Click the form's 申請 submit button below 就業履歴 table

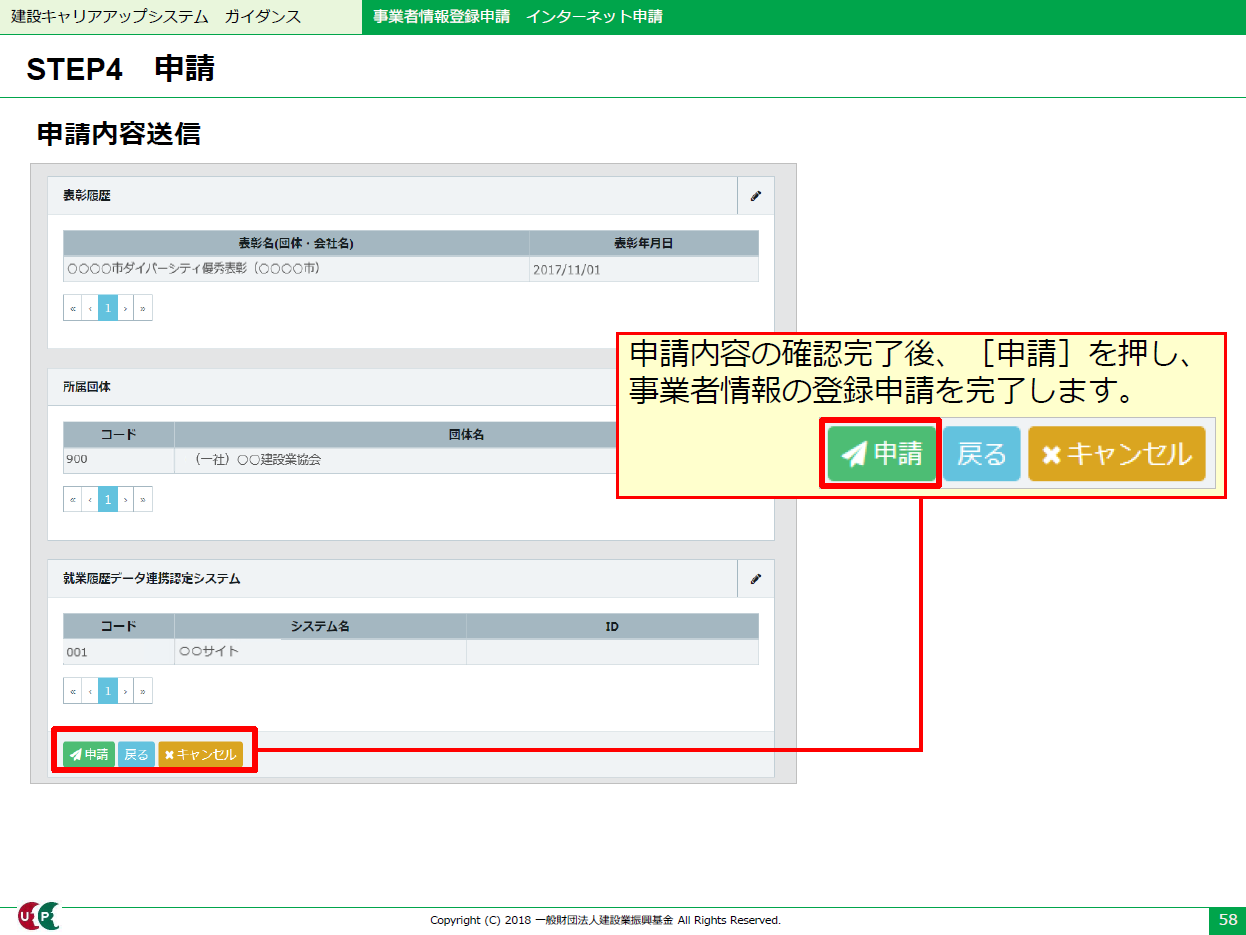point(89,755)
